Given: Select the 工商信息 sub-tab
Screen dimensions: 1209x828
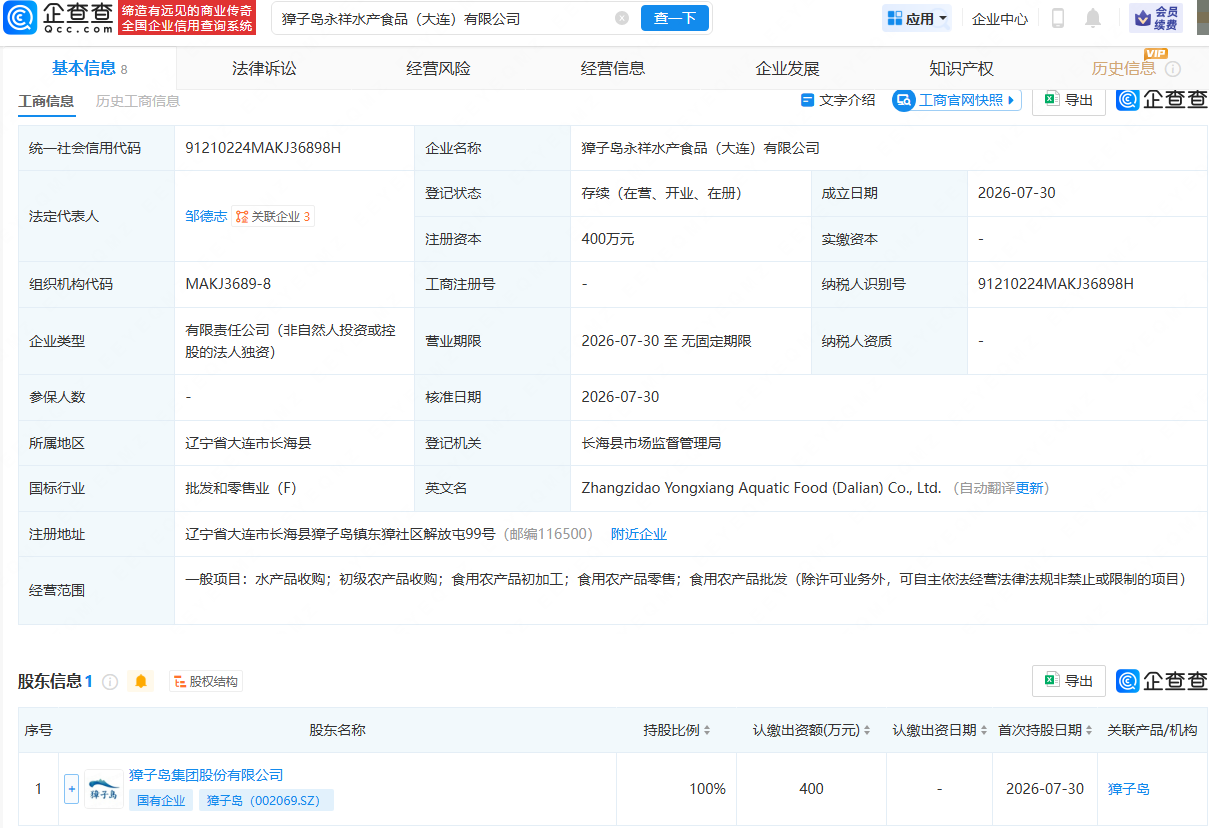Looking at the screenshot, I should [46, 100].
